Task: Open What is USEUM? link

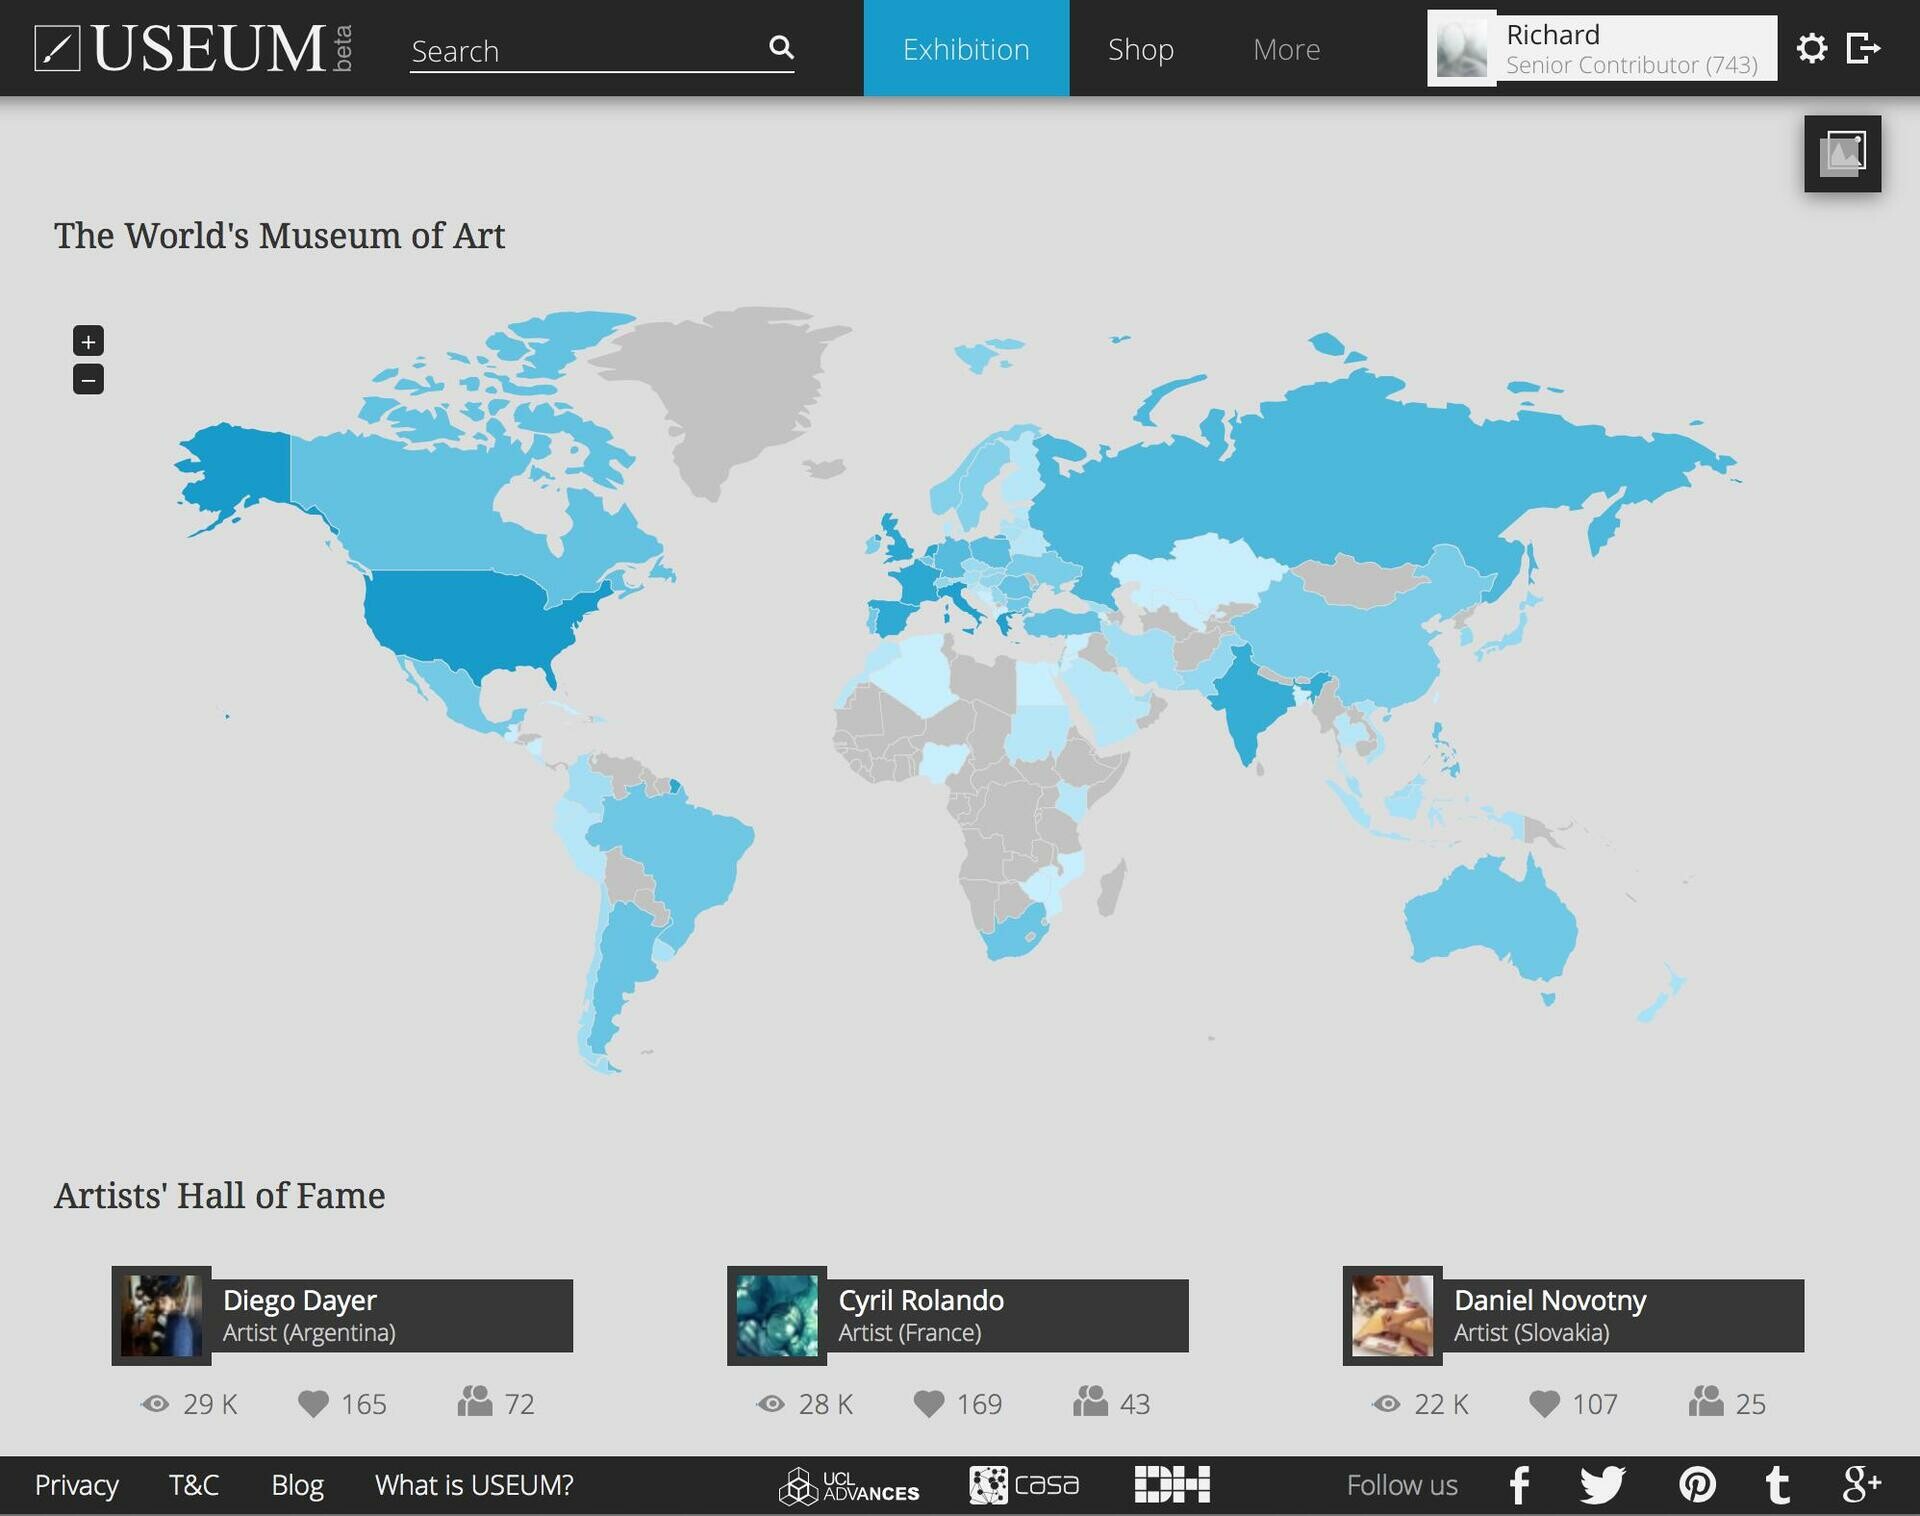Action: pyautogui.click(x=474, y=1485)
